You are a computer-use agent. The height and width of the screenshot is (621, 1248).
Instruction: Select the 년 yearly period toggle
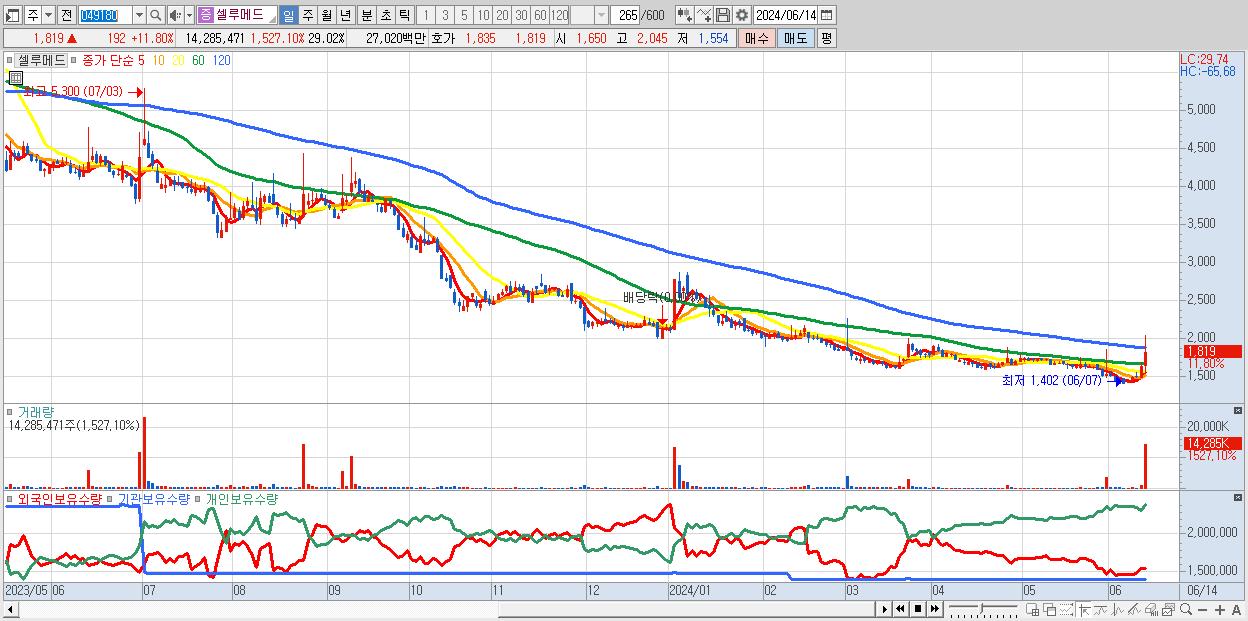point(345,16)
